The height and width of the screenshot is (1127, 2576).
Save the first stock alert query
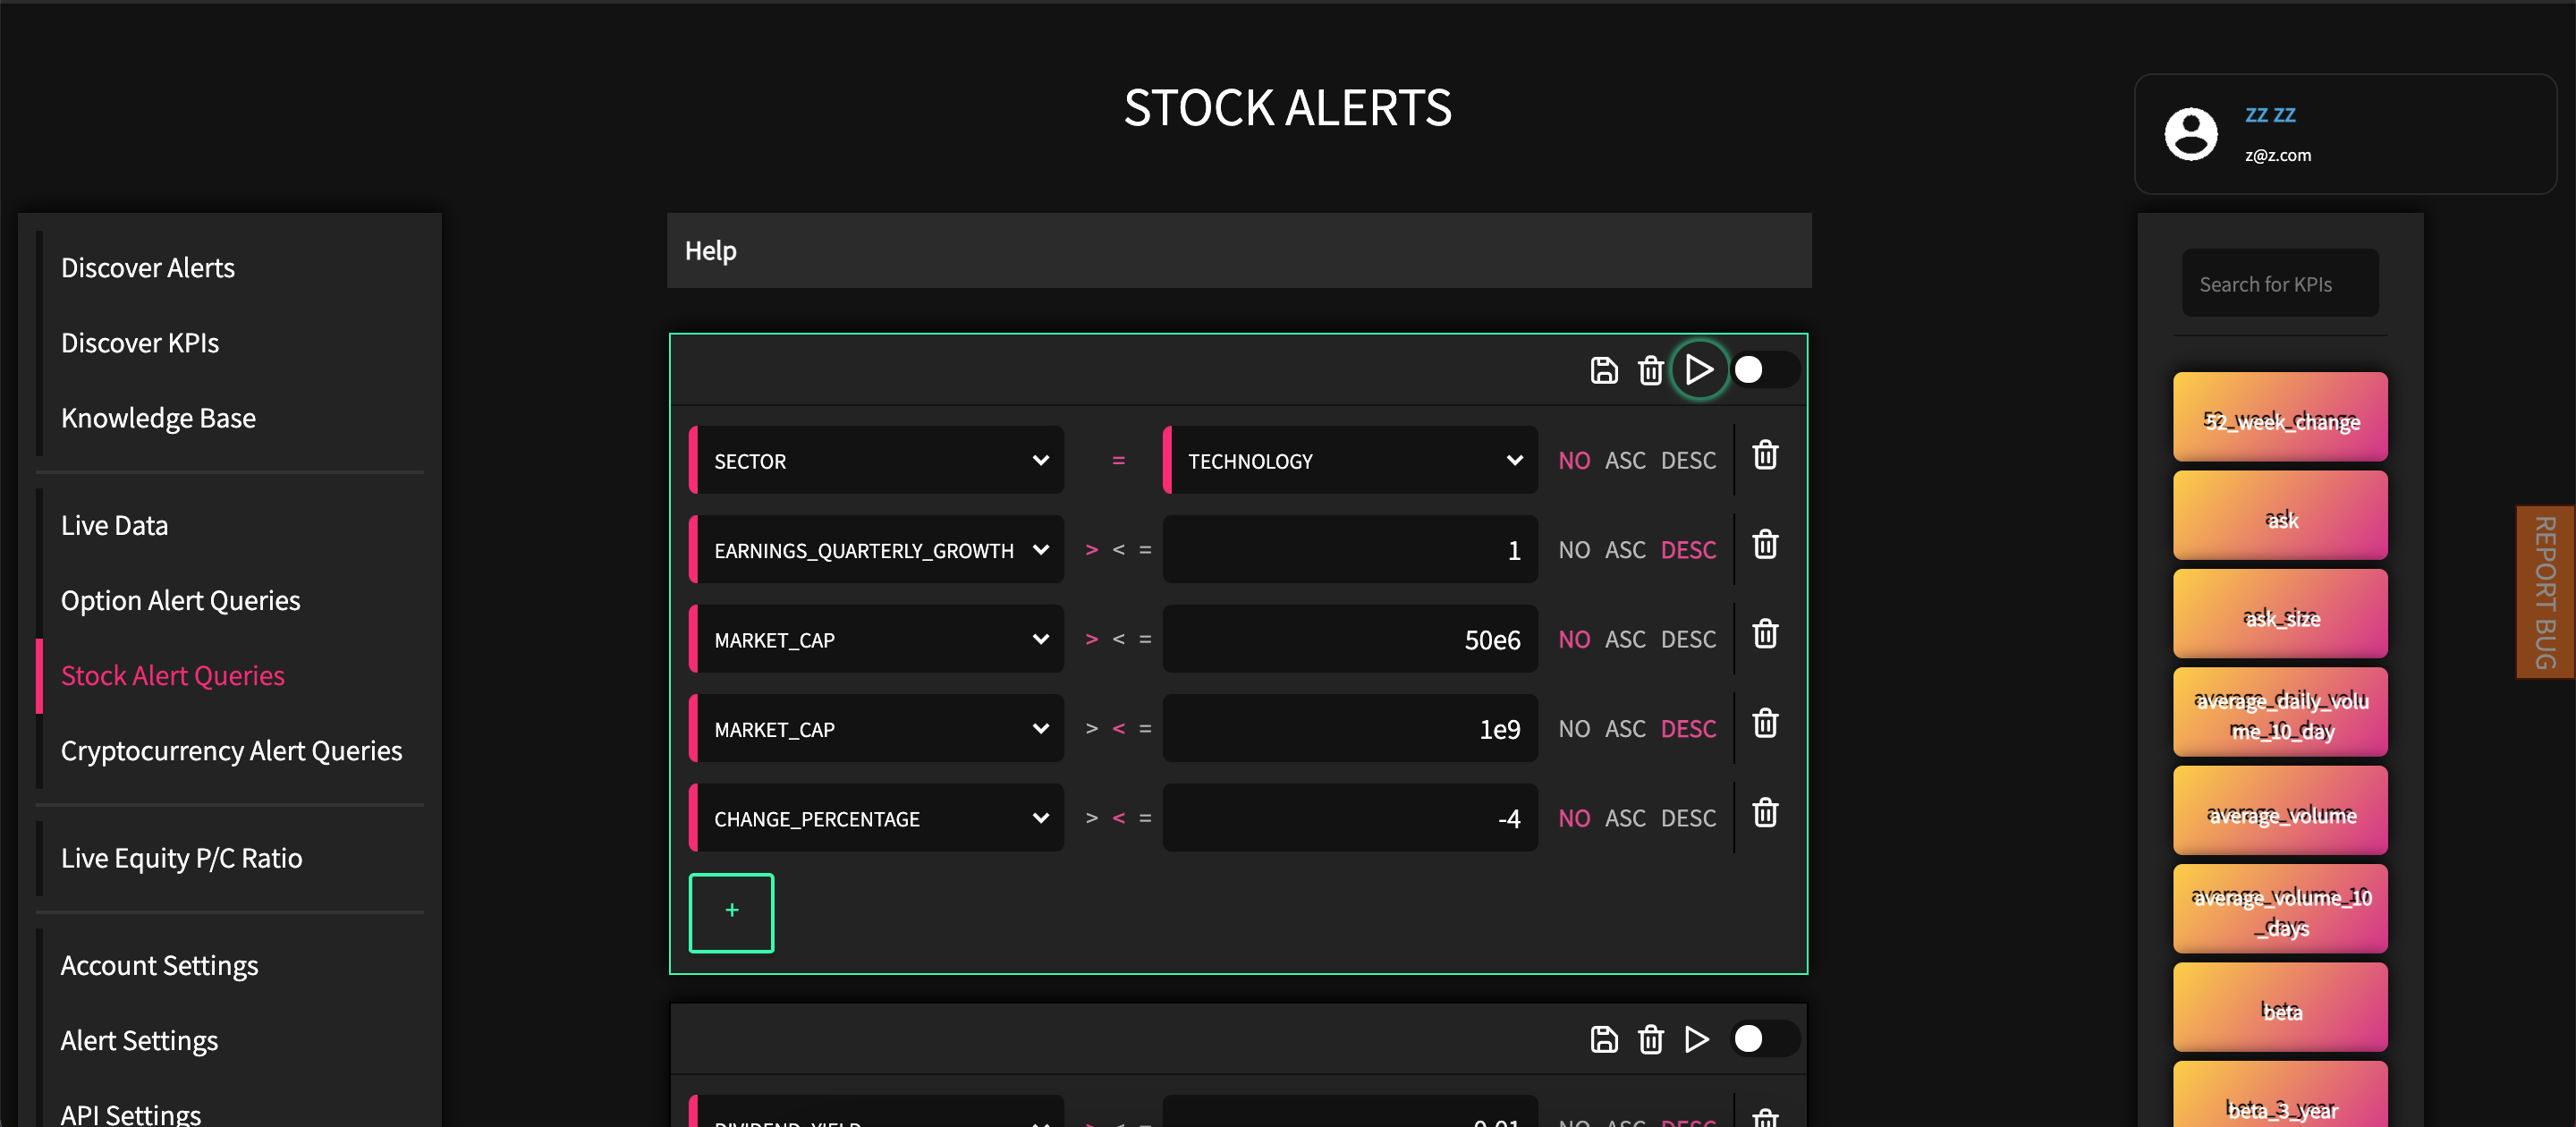[x=1604, y=370]
